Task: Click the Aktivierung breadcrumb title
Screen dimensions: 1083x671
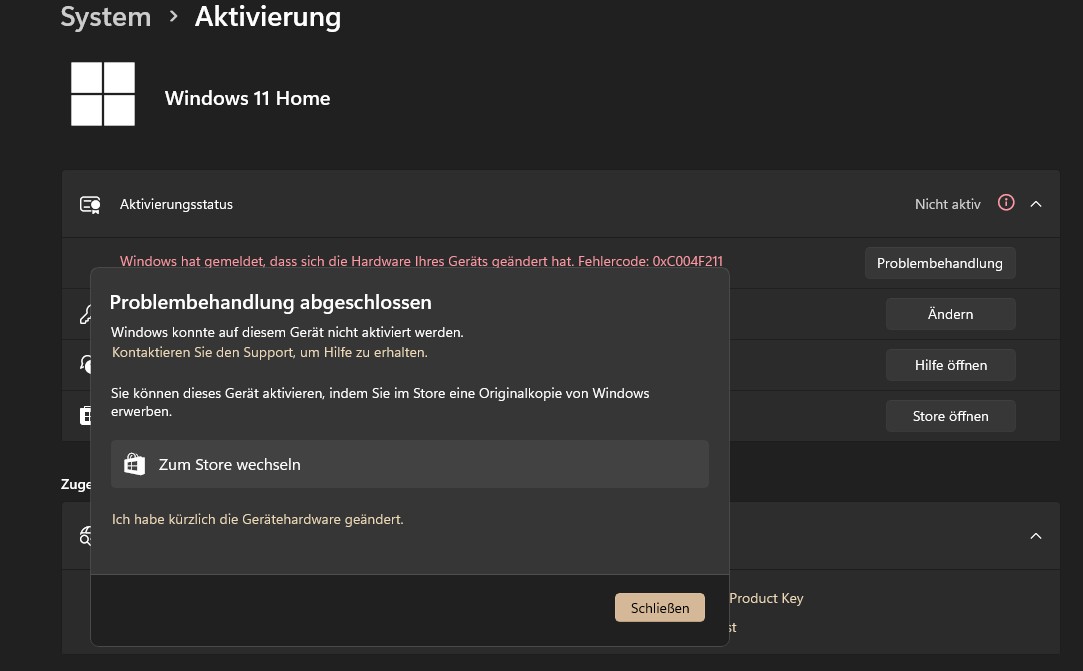Action: coord(268,17)
